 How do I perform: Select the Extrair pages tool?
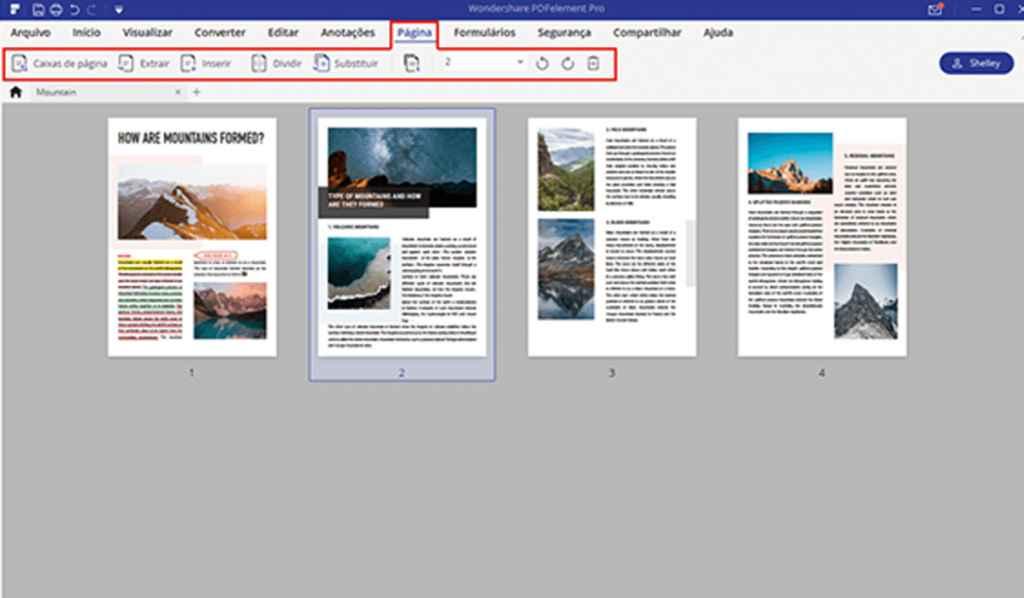point(144,63)
